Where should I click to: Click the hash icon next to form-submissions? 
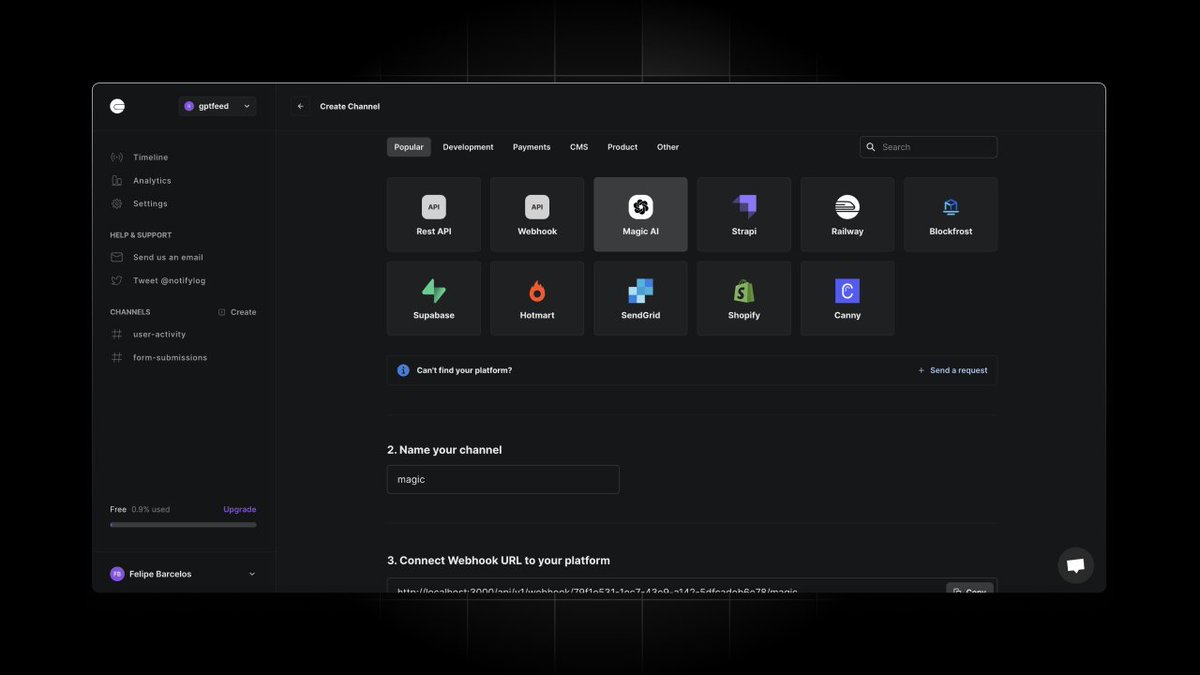(117, 357)
